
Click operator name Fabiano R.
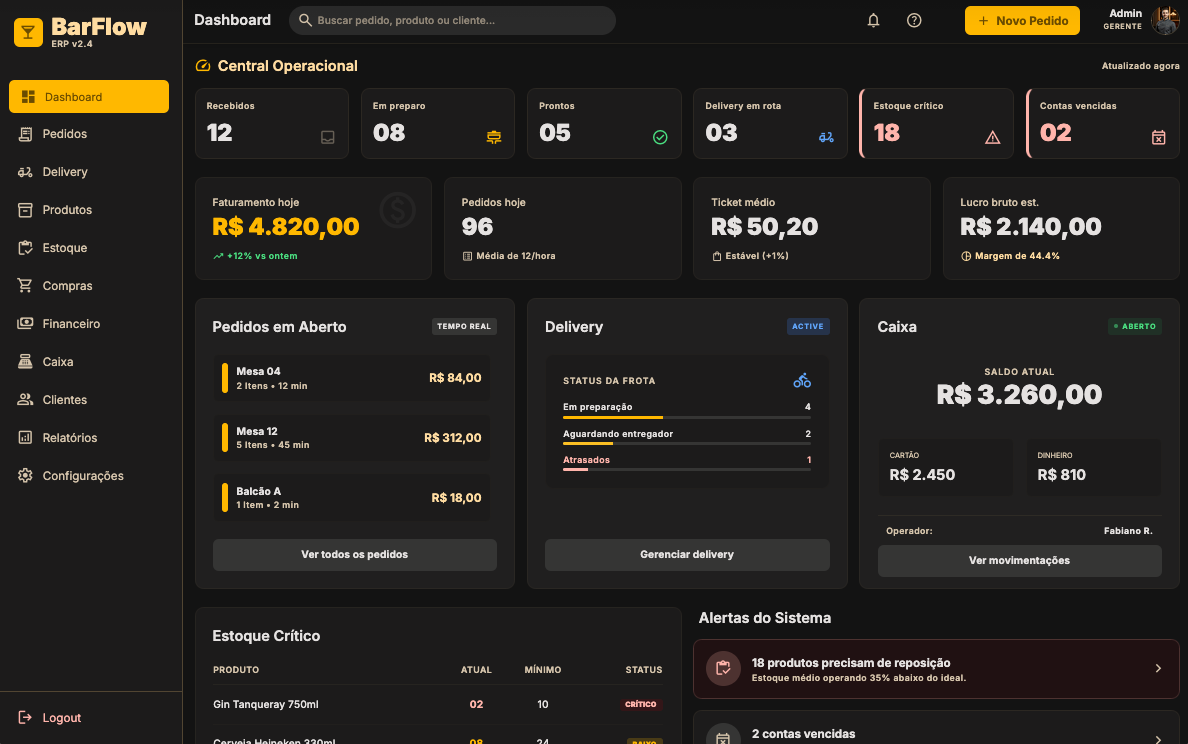pyautogui.click(x=1127, y=531)
